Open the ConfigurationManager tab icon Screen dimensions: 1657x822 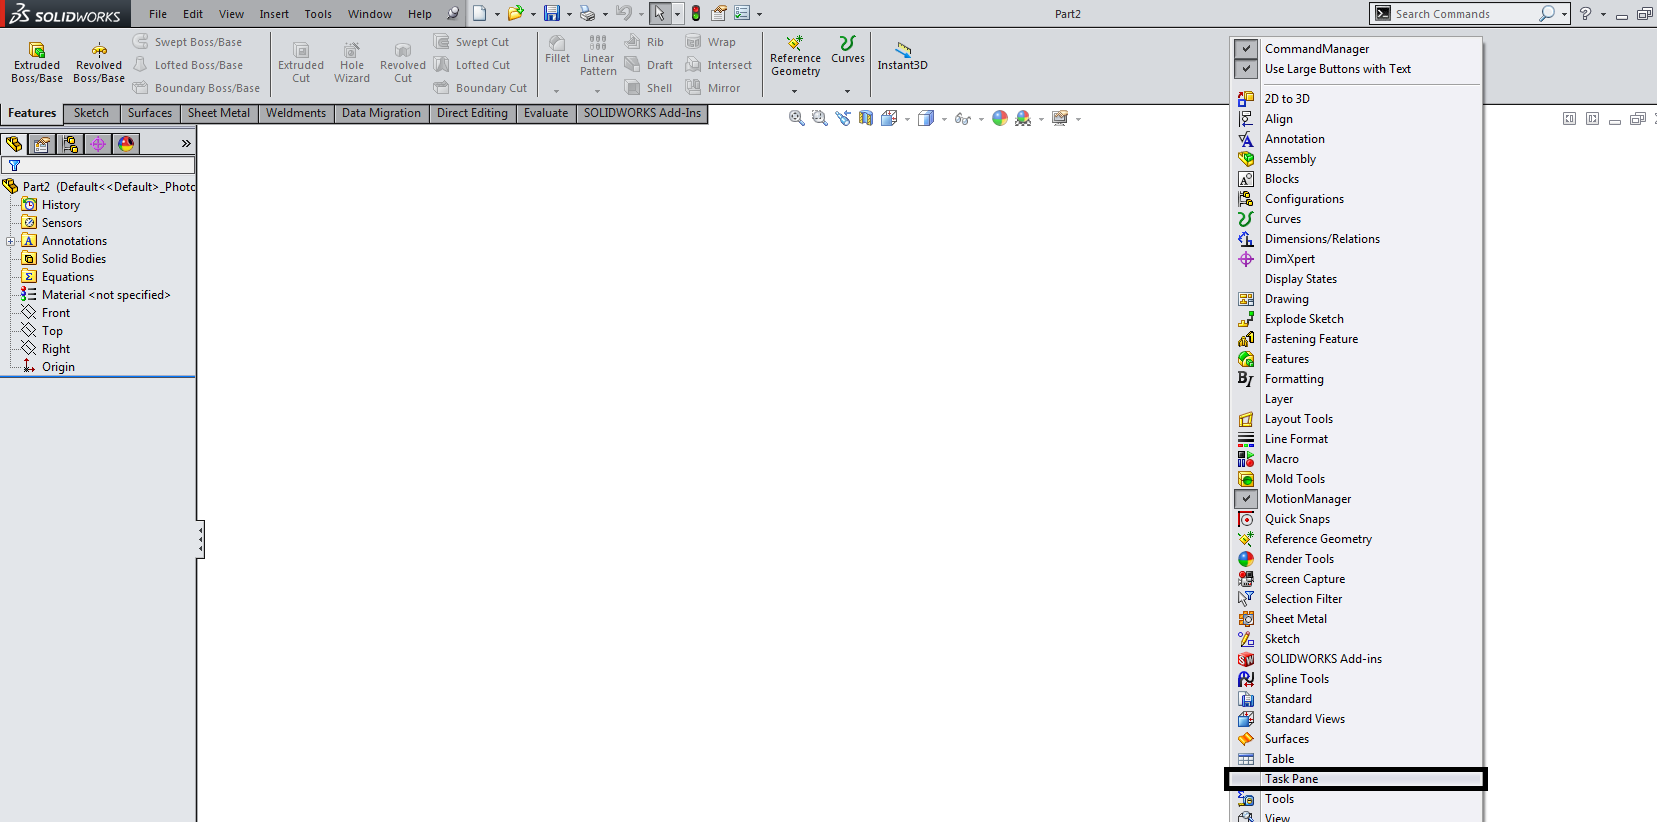70,144
